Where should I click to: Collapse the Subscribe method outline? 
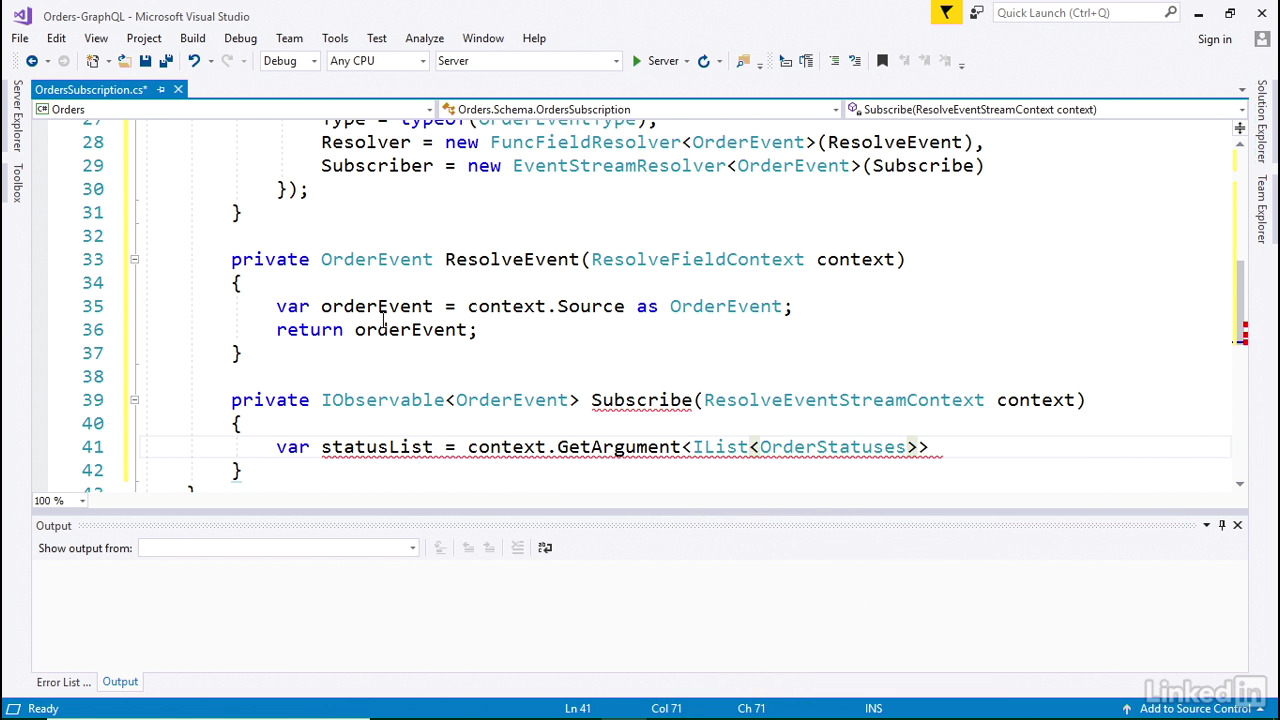tap(134, 400)
